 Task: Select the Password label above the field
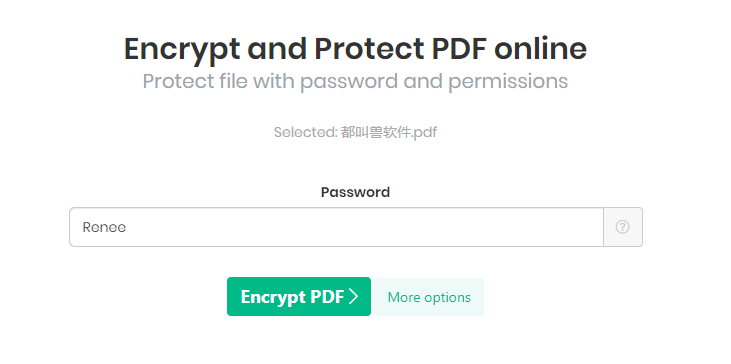click(355, 192)
